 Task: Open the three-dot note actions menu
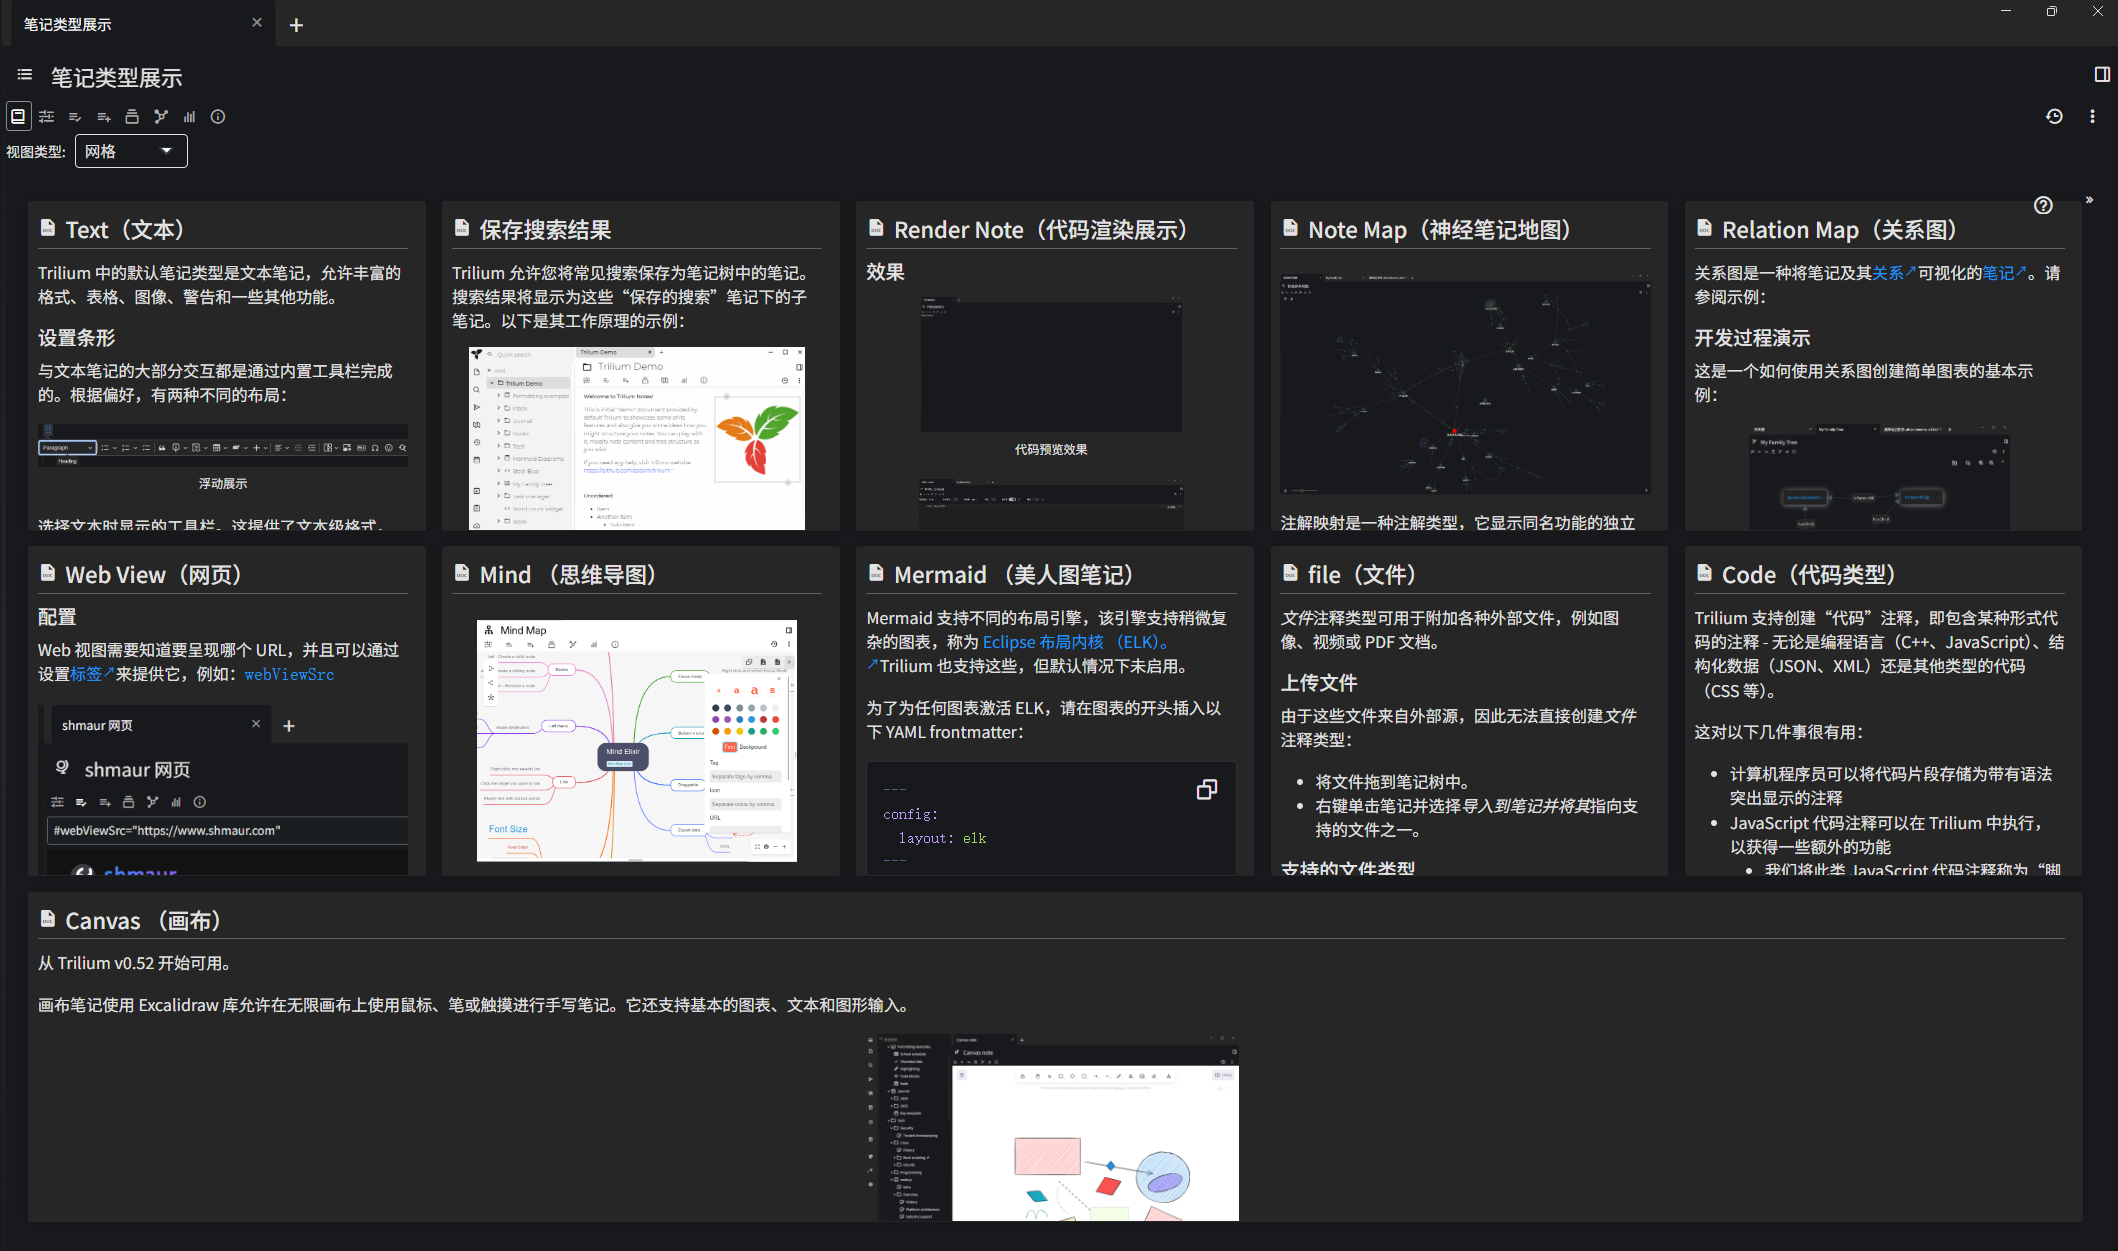(2092, 117)
